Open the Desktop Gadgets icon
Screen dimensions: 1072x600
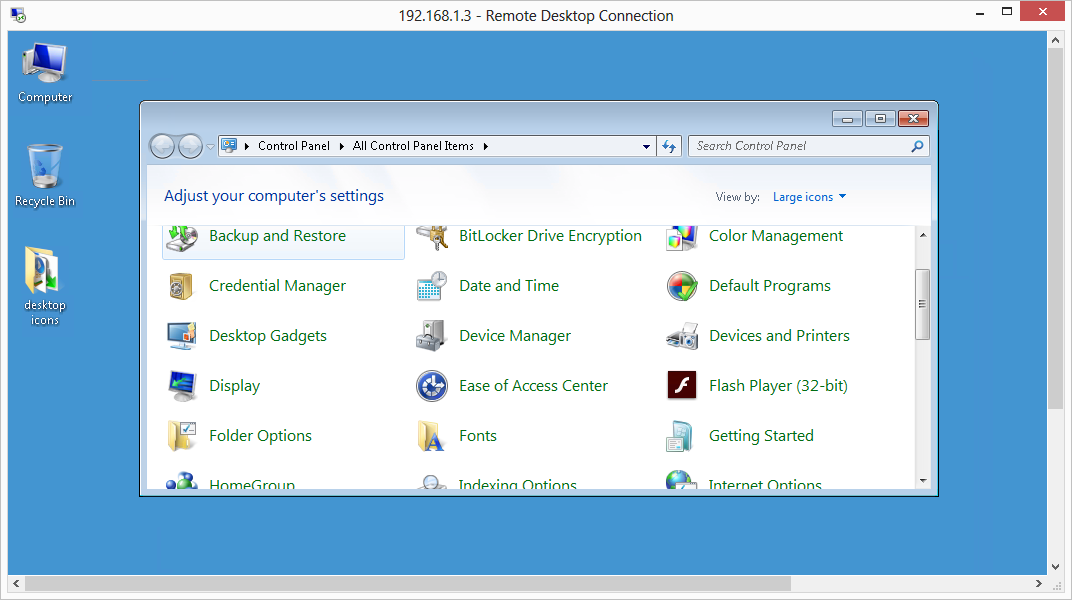[182, 336]
